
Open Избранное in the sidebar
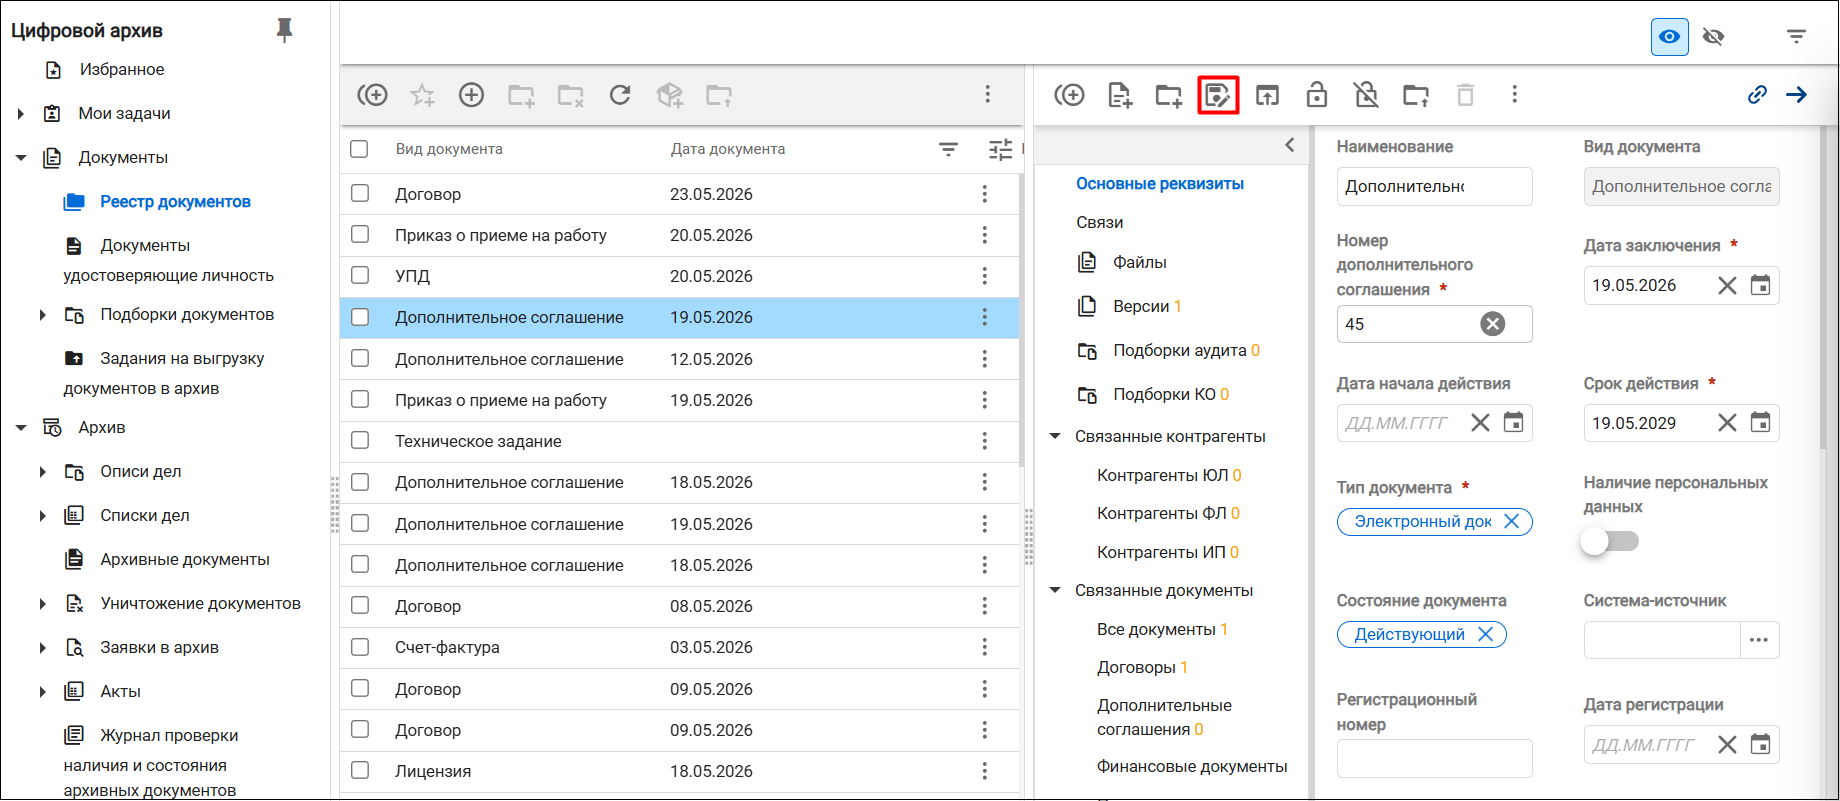pos(122,70)
